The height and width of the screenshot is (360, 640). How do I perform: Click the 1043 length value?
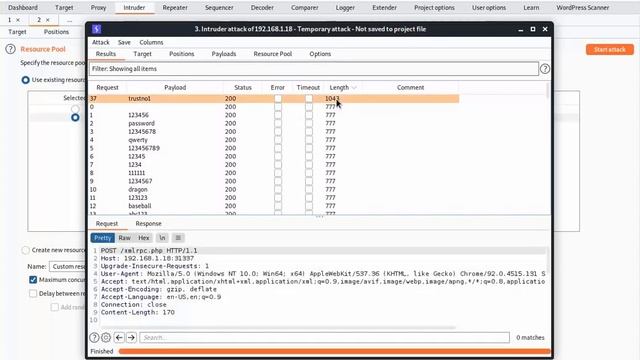tap(332, 98)
